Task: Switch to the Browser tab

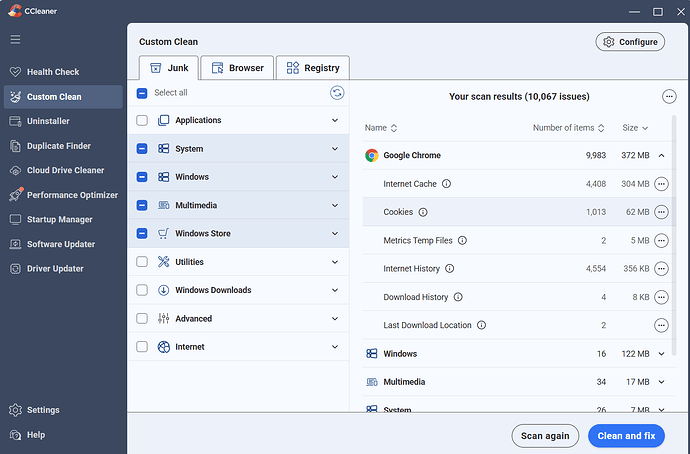Action: 237,68
